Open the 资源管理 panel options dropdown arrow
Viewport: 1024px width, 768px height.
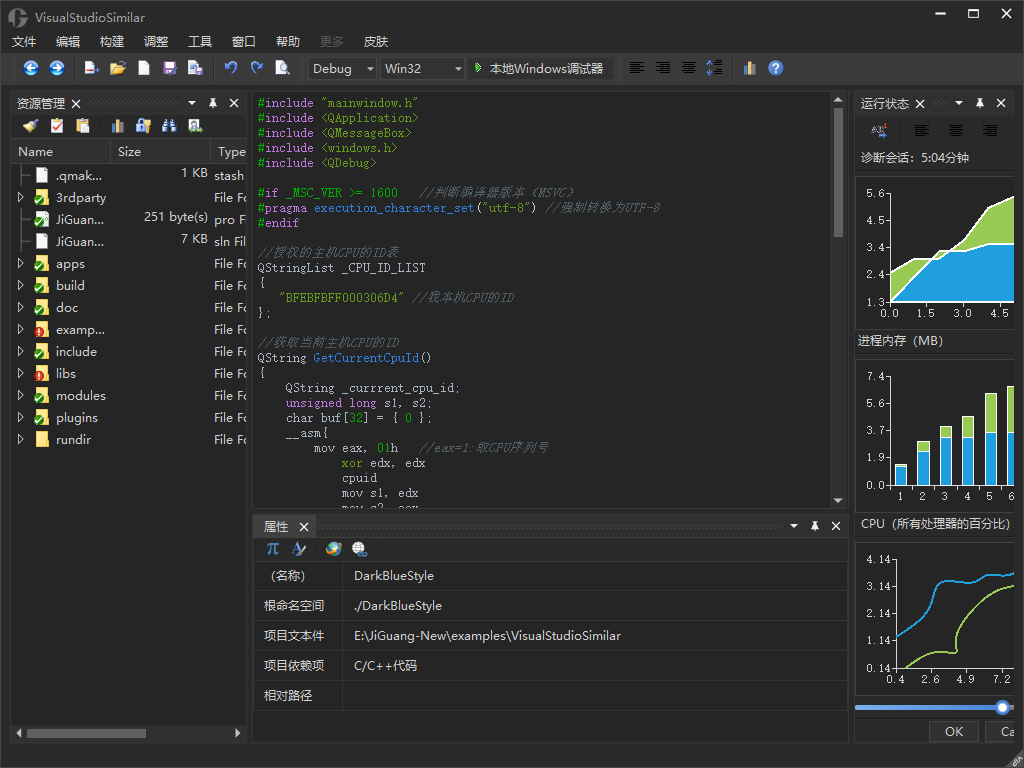(x=192, y=103)
